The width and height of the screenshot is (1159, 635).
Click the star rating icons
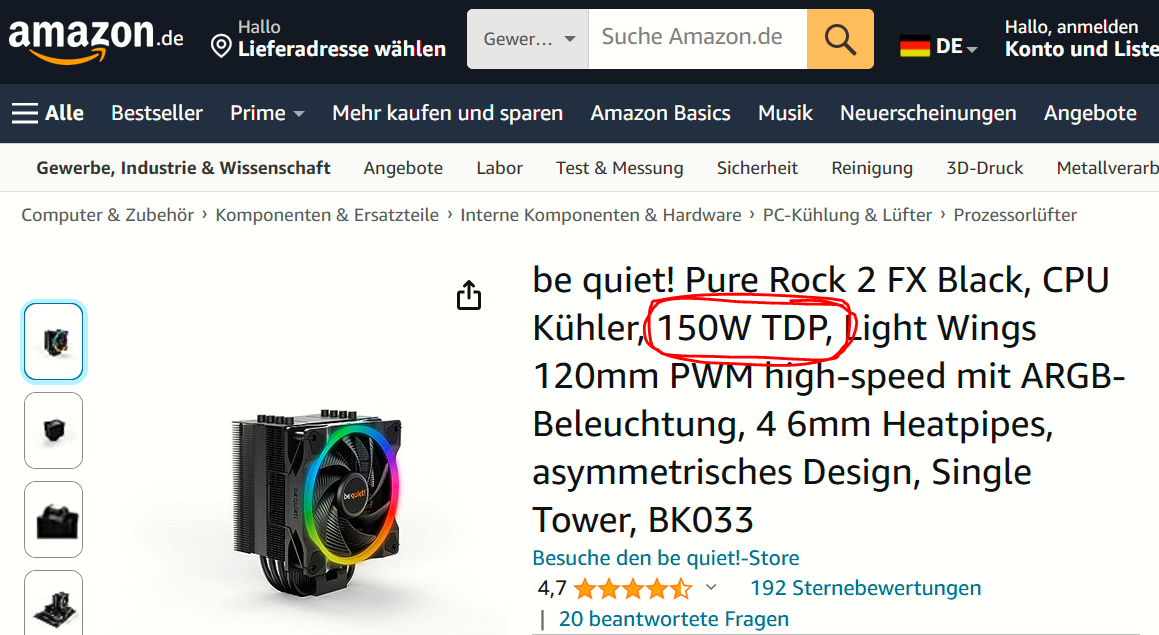tap(633, 588)
